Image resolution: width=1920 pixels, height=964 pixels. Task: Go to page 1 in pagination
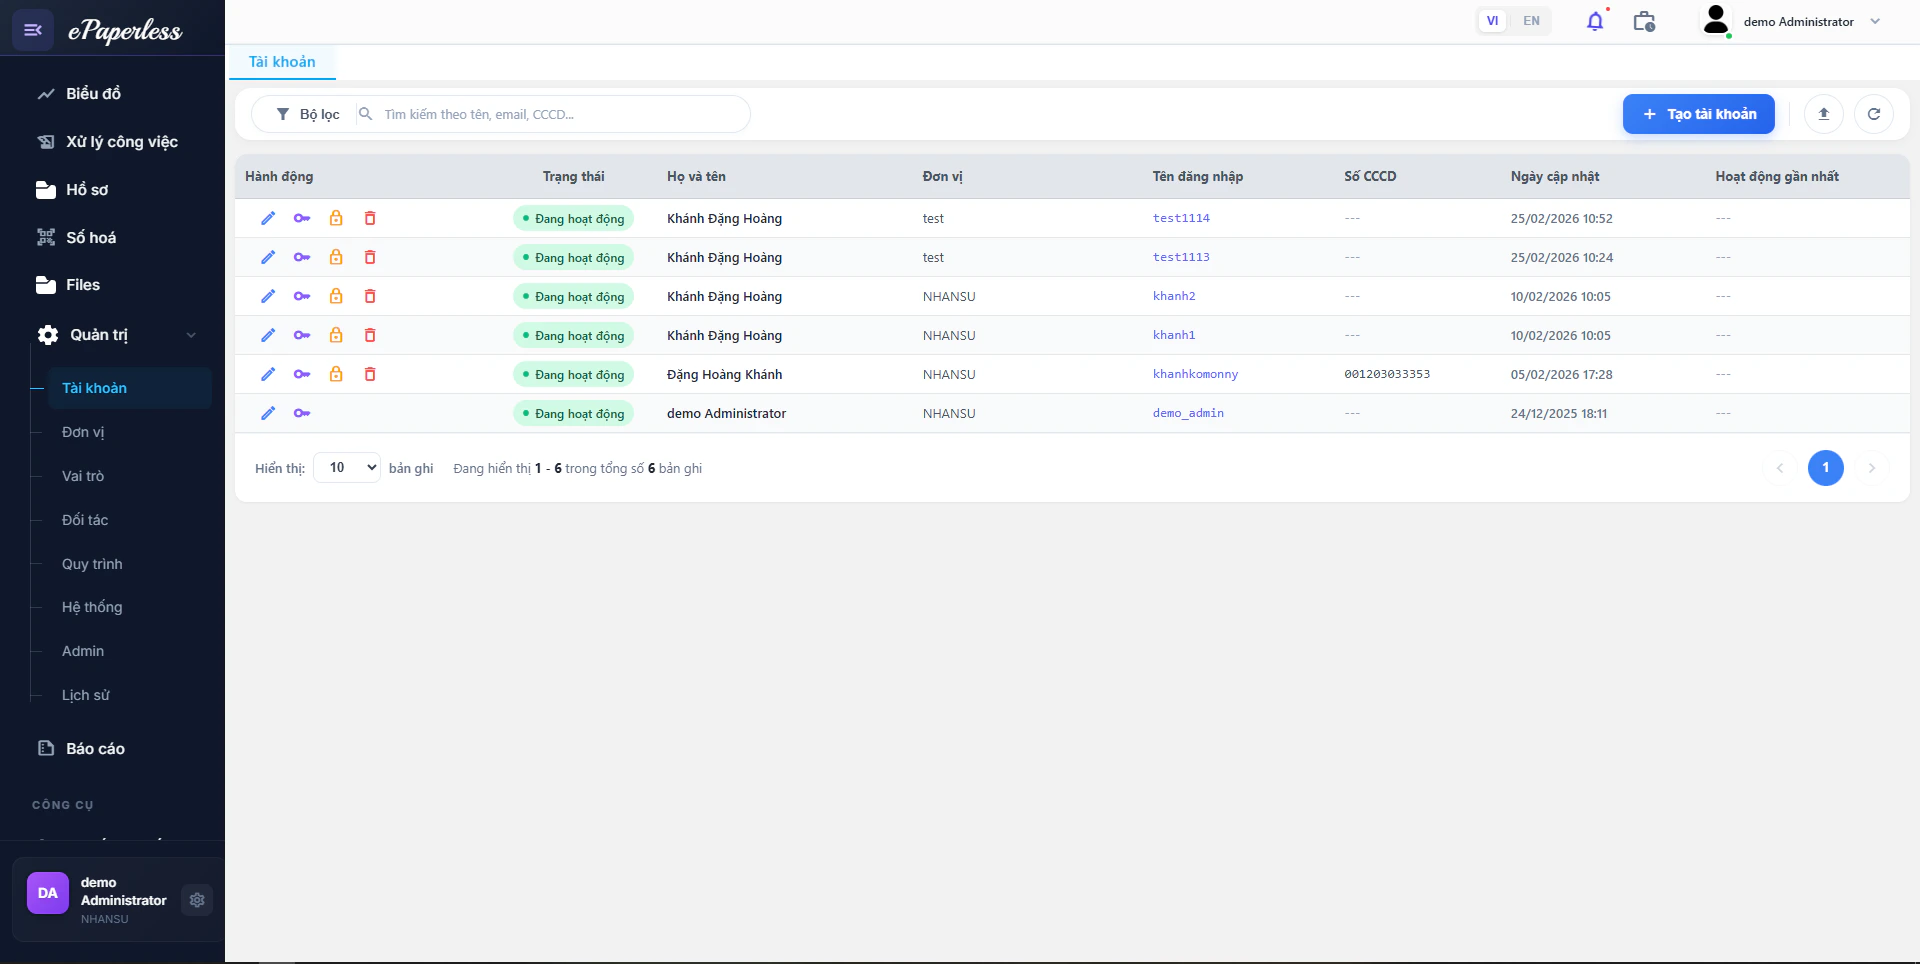(x=1825, y=467)
